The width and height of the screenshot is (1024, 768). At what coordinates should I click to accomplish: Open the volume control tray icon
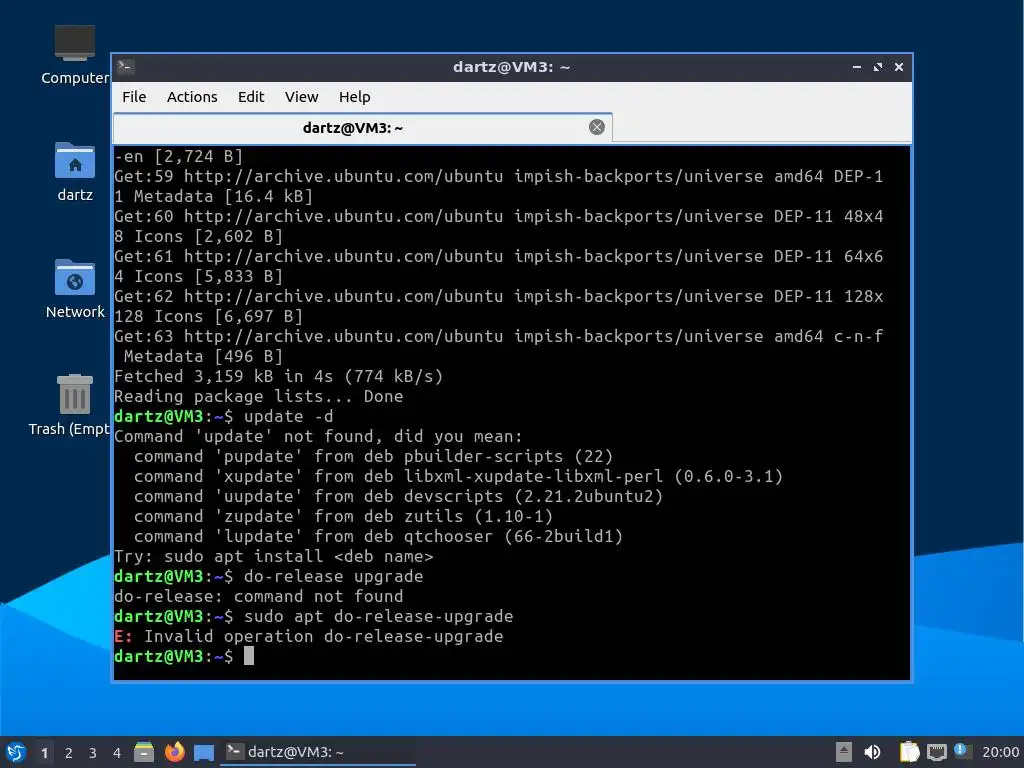coord(872,752)
